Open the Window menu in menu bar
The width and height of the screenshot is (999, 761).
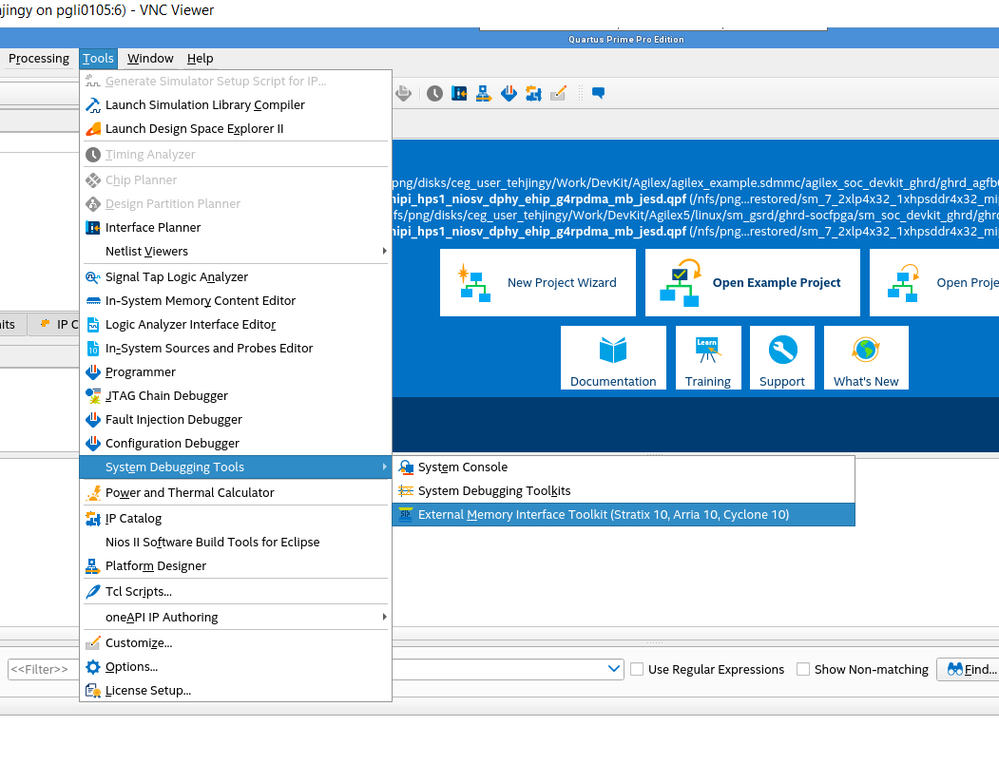(150, 58)
